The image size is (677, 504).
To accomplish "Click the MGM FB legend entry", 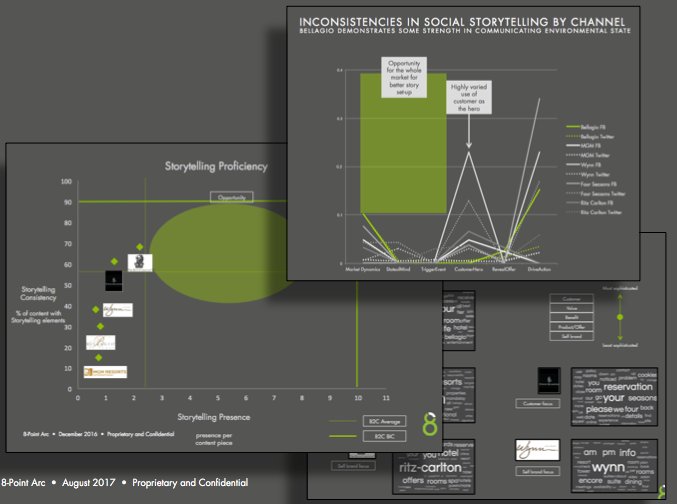I will [584, 146].
